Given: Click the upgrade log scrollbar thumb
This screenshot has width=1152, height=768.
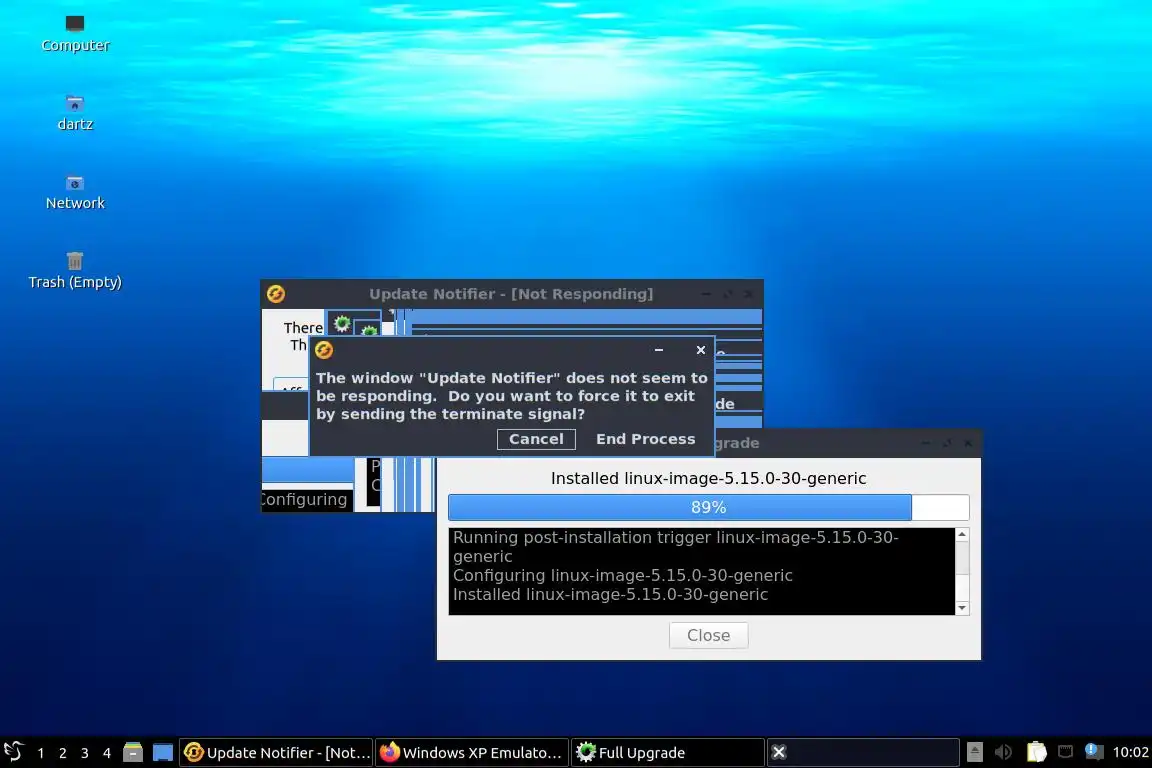Looking at the screenshot, I should click(x=962, y=559).
